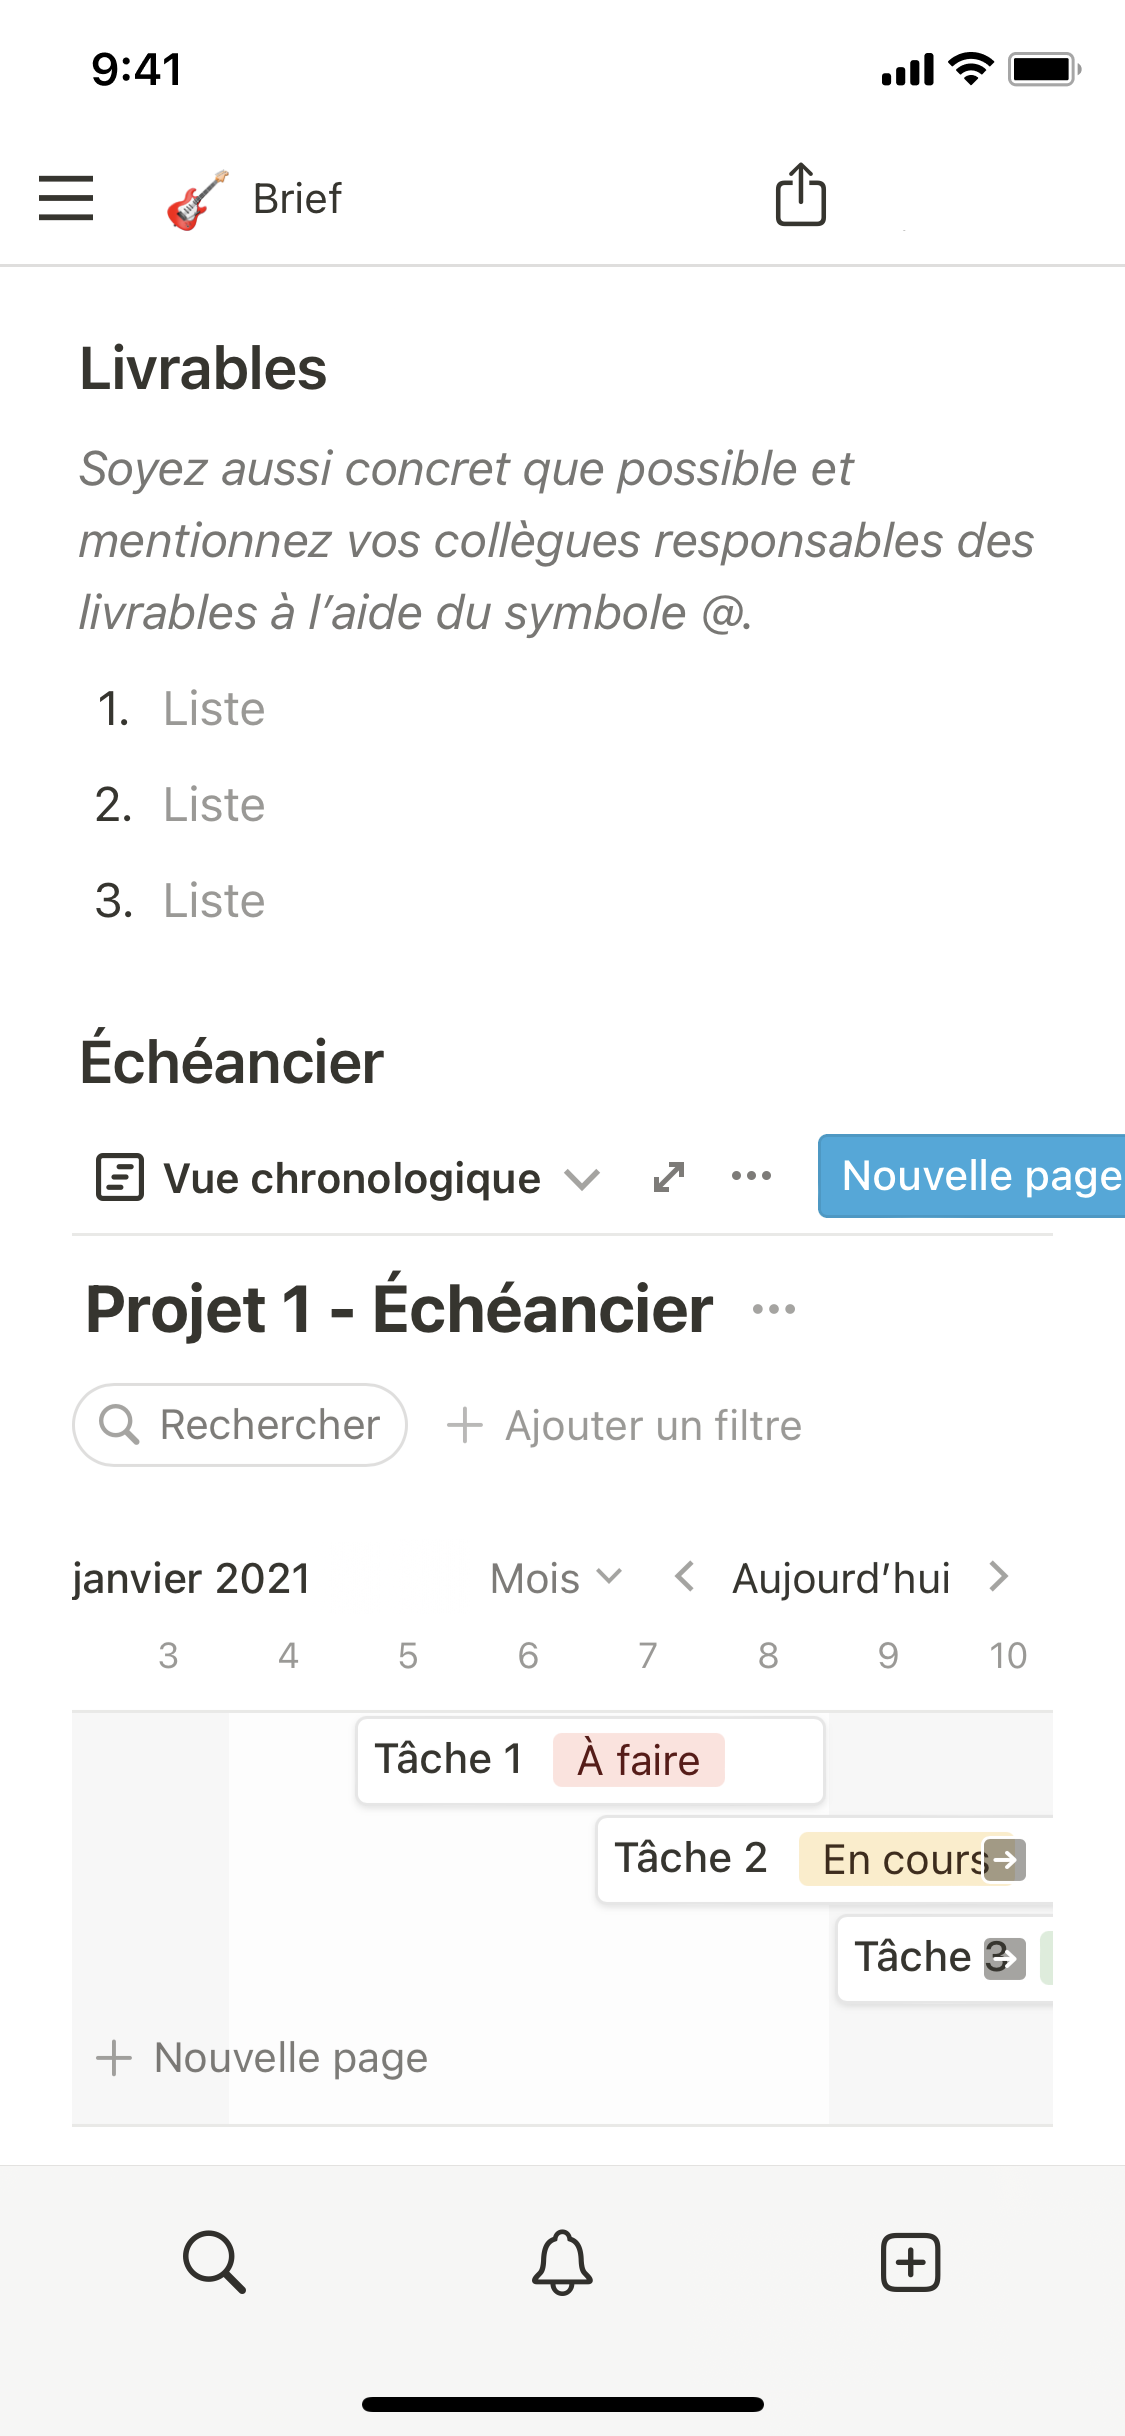Tap the guitar page icon
Image resolution: width=1125 pixels, height=2436 pixels.
click(x=197, y=199)
